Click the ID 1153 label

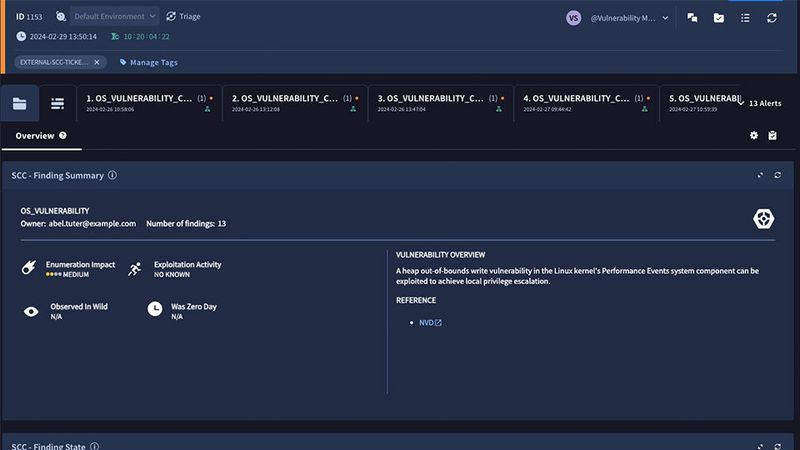point(29,16)
